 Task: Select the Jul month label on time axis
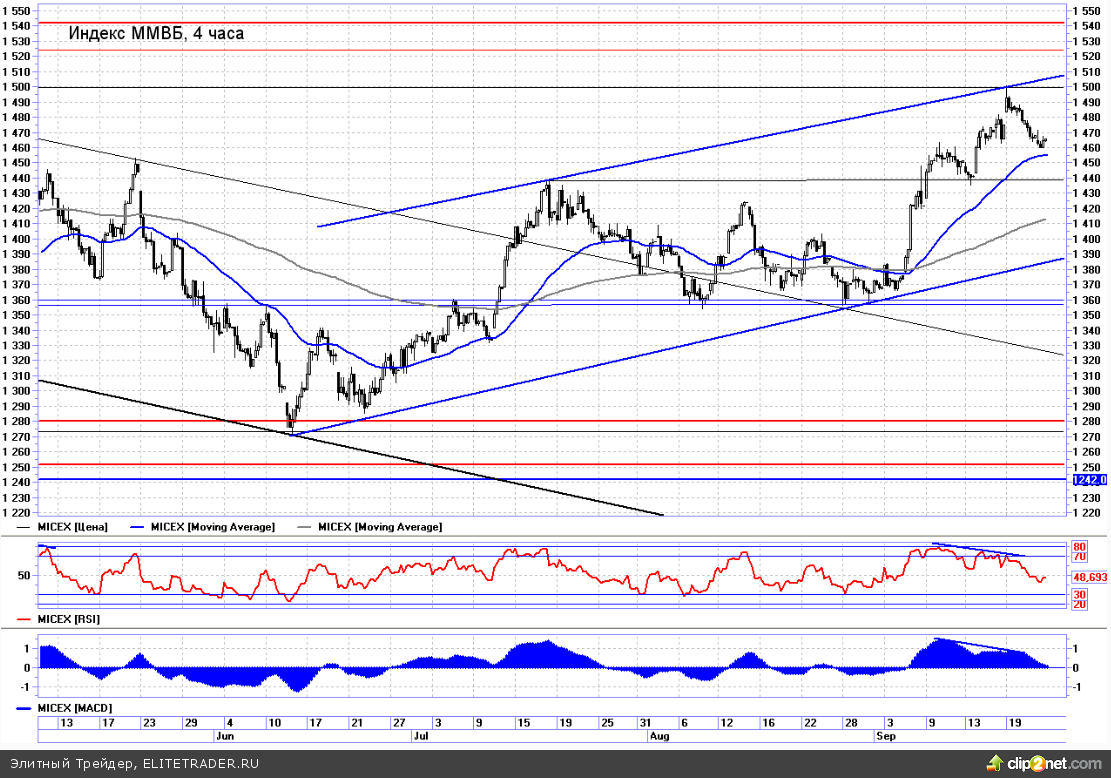(422, 735)
